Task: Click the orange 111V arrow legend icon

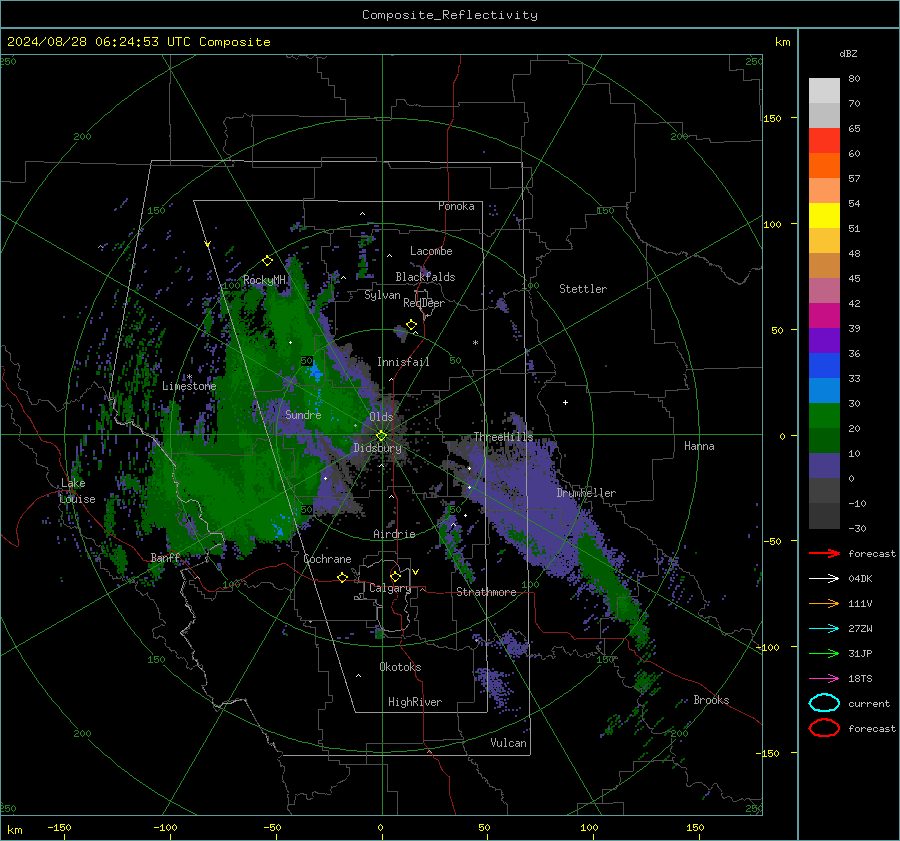Action: 824,603
